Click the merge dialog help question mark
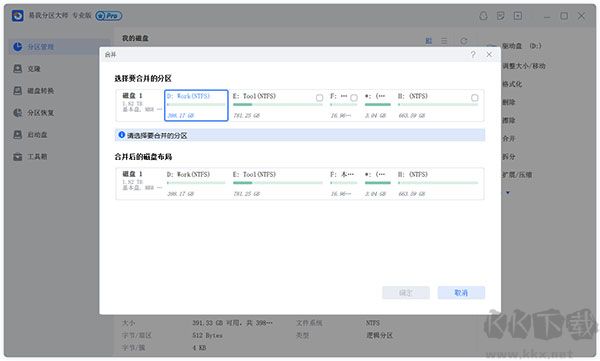 coord(473,54)
